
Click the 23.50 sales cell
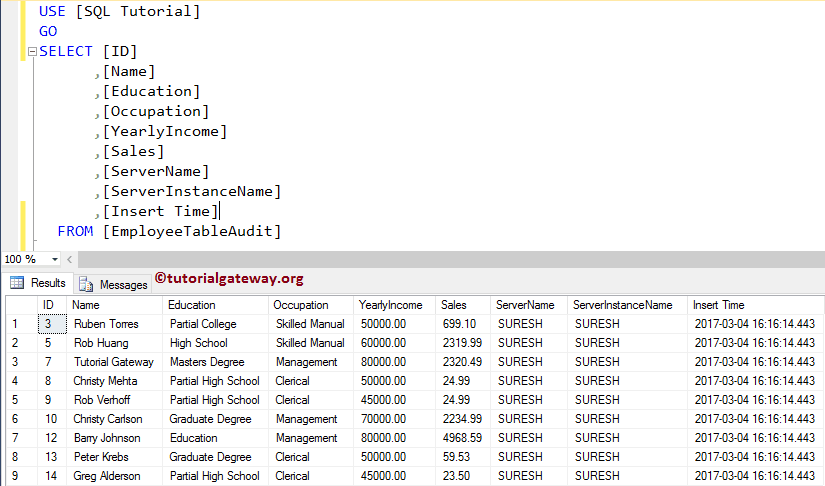coord(463,476)
